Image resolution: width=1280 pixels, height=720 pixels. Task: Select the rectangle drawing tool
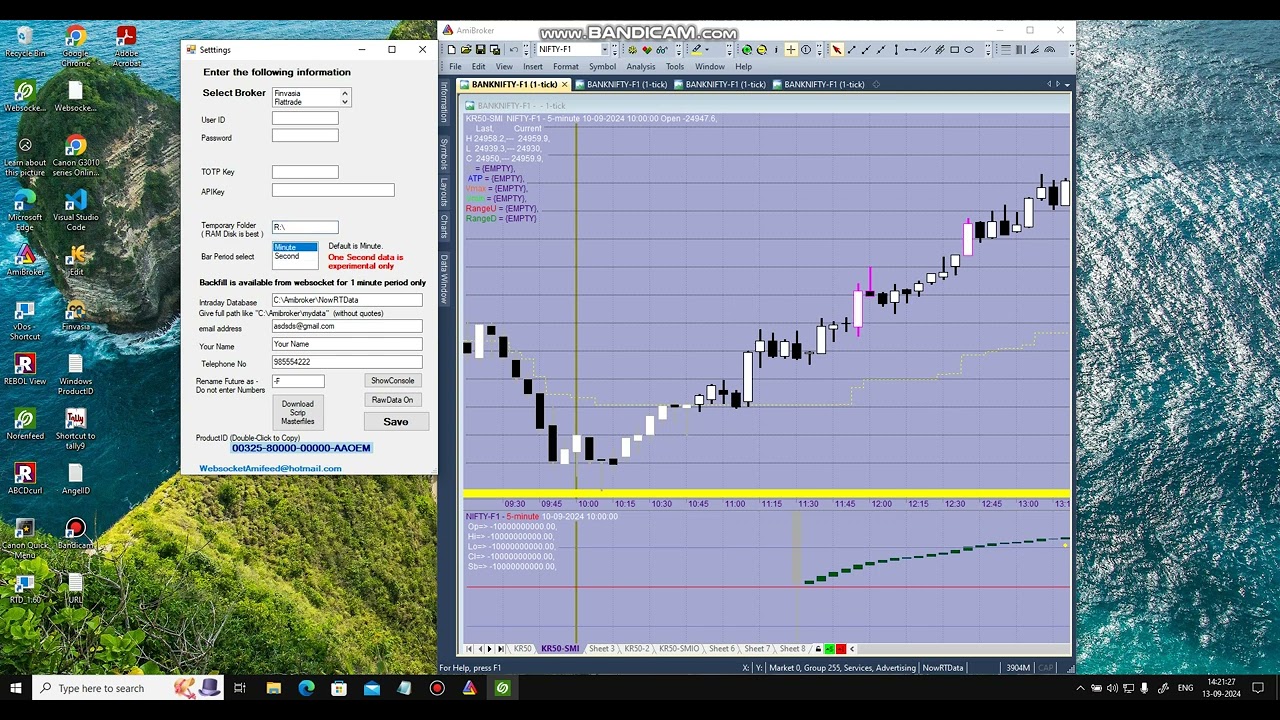tap(954, 49)
